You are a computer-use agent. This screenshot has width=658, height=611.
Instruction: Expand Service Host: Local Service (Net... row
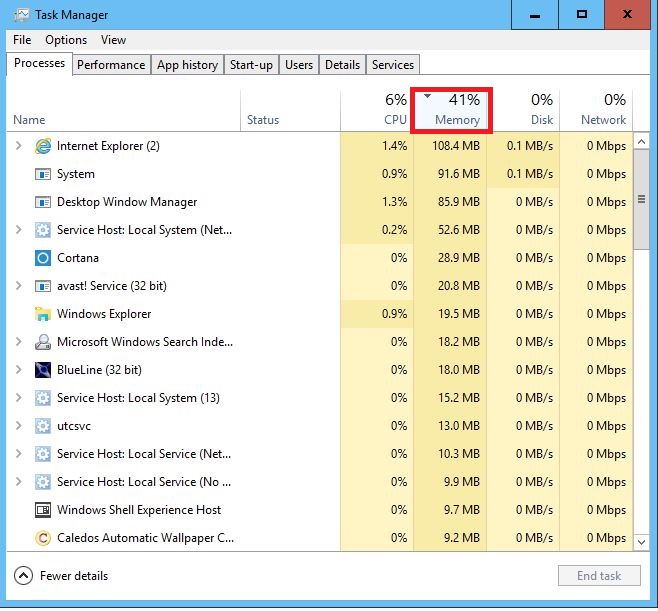18,454
